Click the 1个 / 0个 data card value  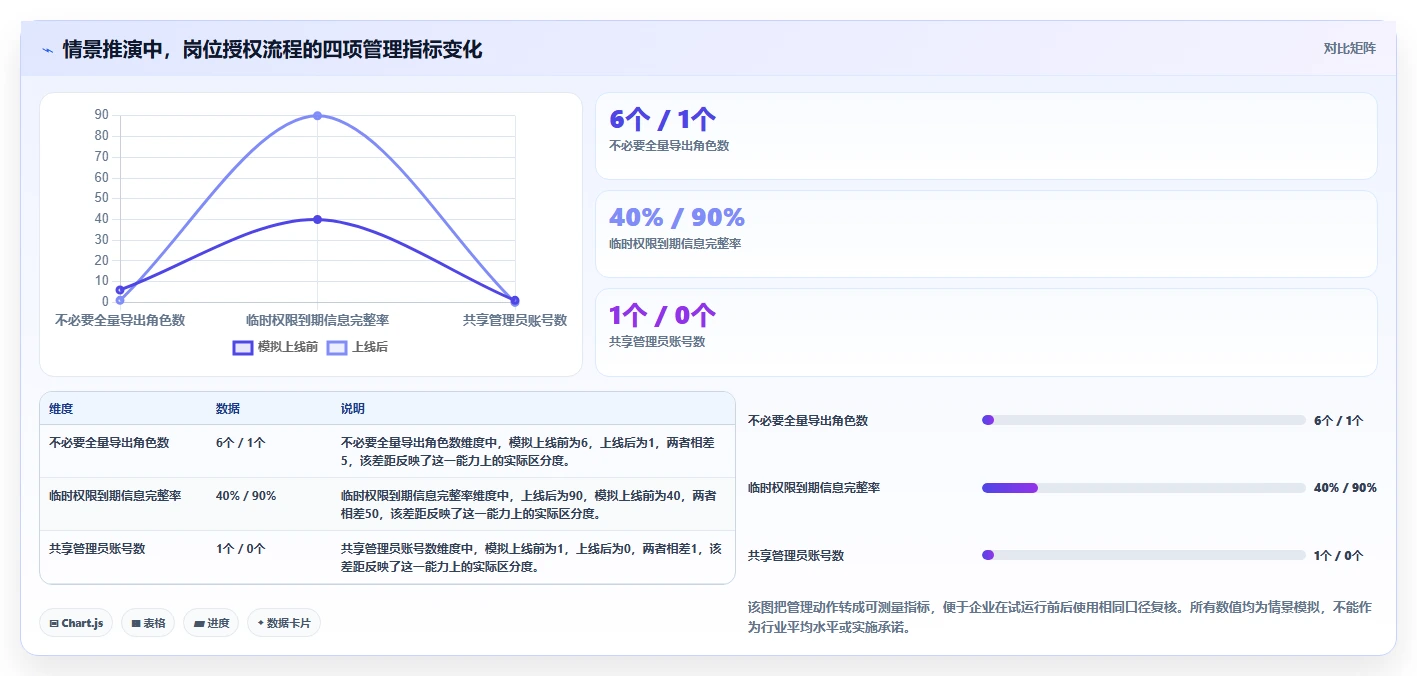pyautogui.click(x=662, y=315)
